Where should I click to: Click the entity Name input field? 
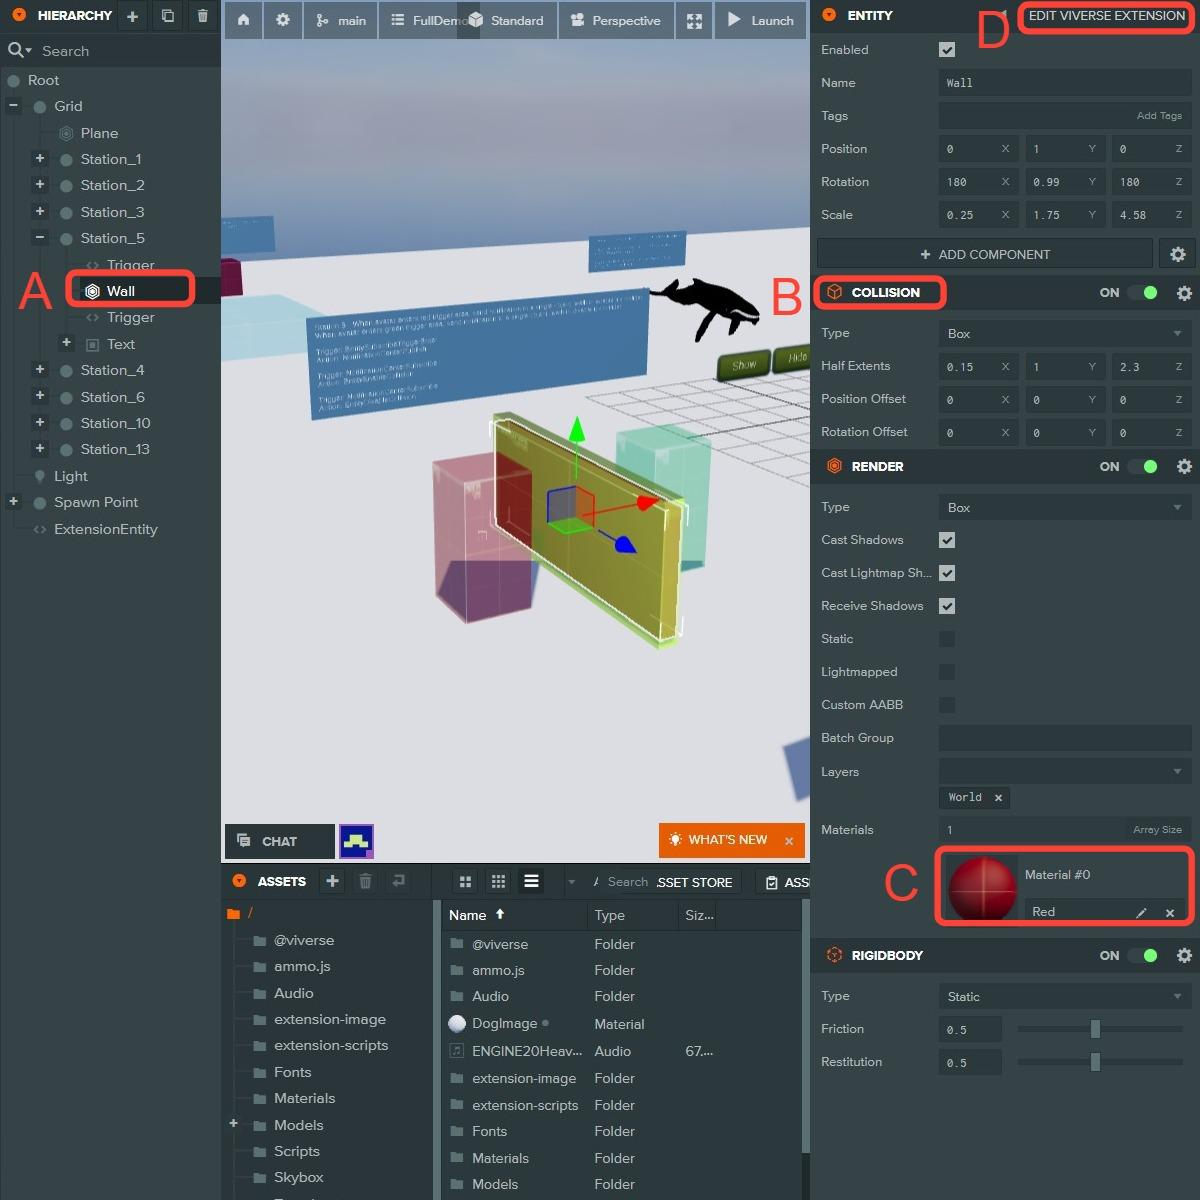[x=1064, y=83]
